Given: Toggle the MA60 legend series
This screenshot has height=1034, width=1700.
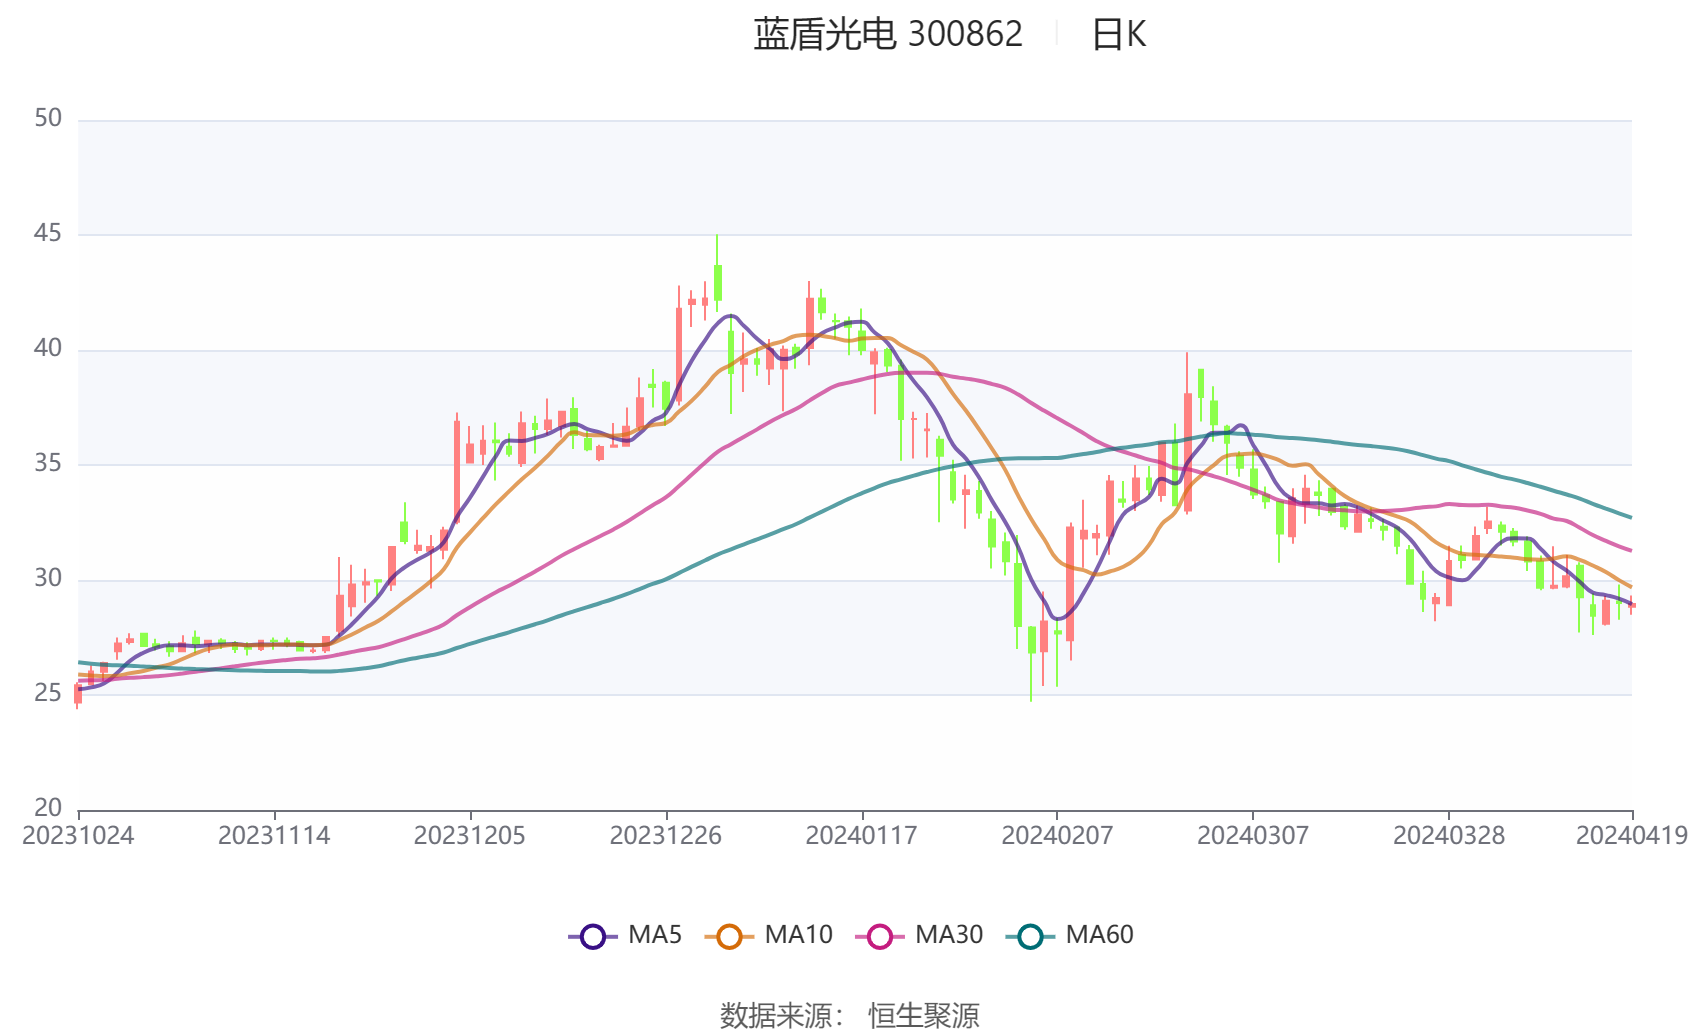Looking at the screenshot, I should pyautogui.click(x=1070, y=936).
